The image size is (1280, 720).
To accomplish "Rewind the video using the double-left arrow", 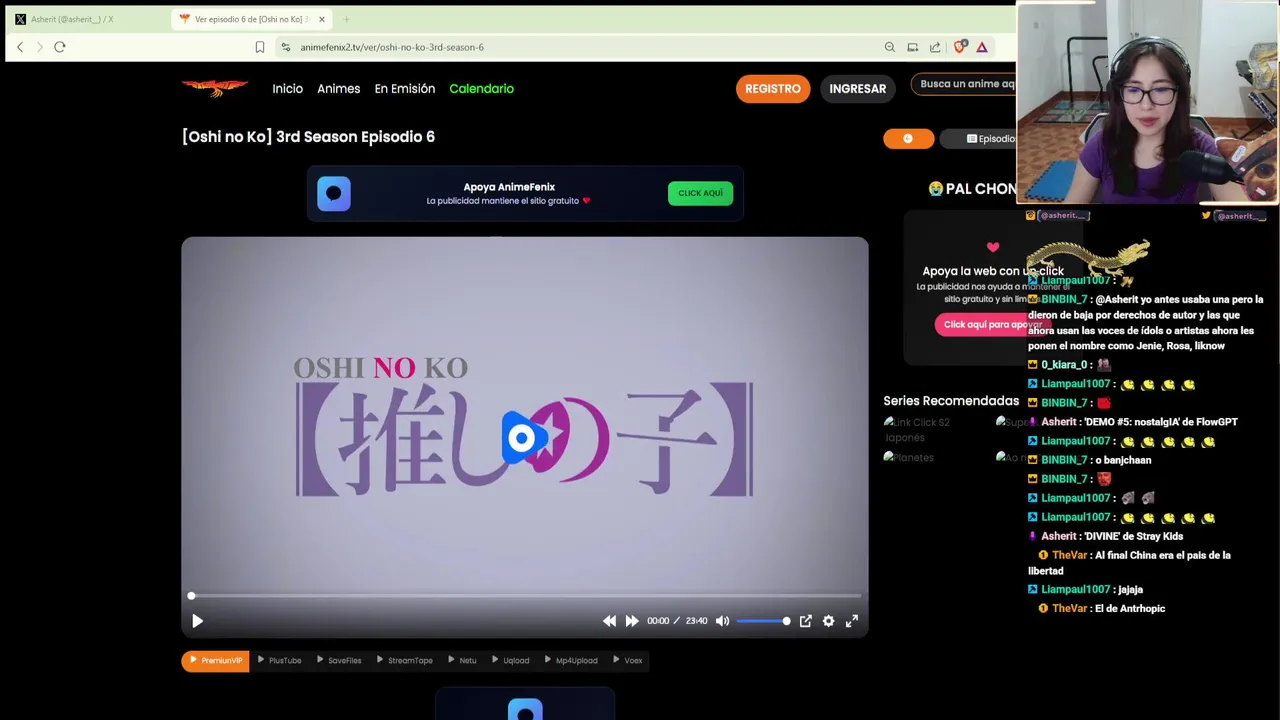I will [x=609, y=621].
